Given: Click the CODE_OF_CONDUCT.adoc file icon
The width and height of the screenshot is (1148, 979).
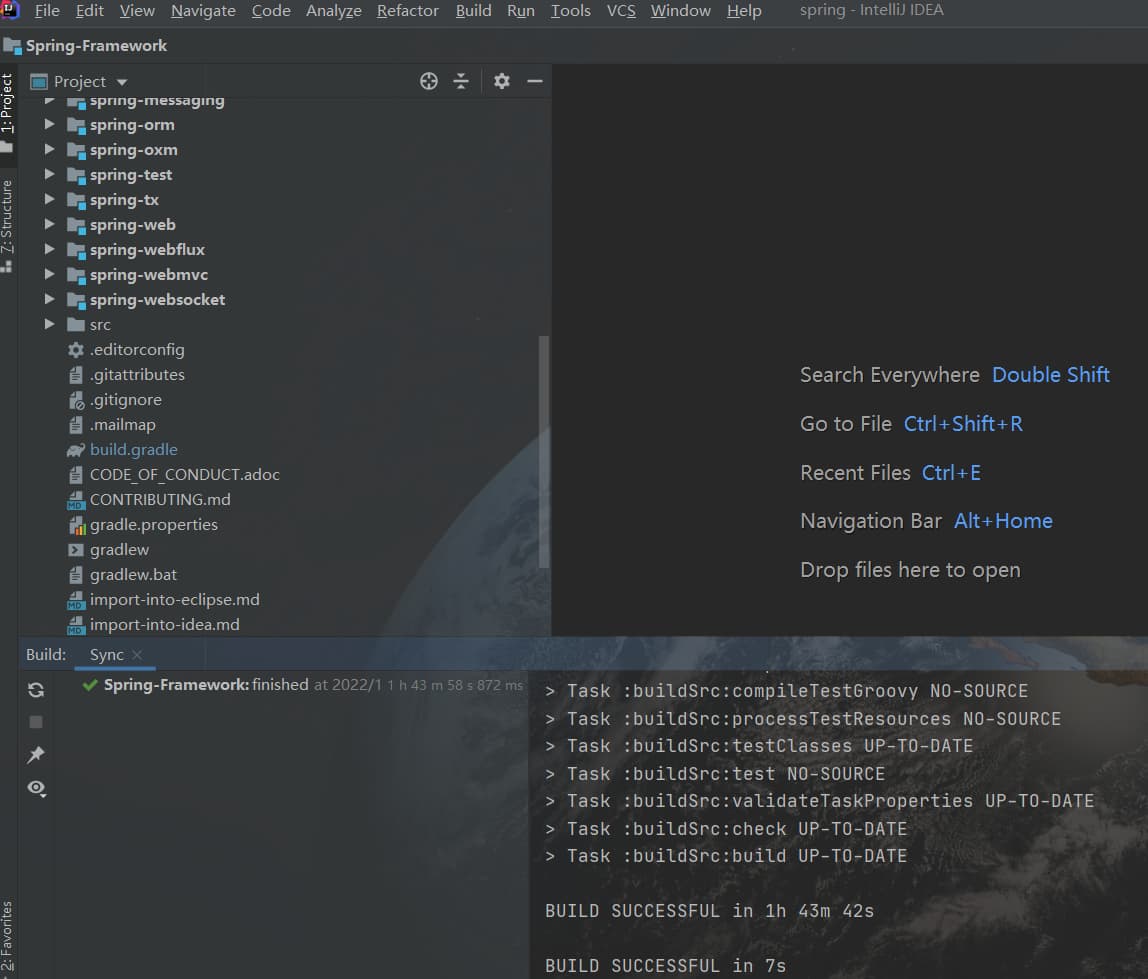Looking at the screenshot, I should point(75,475).
